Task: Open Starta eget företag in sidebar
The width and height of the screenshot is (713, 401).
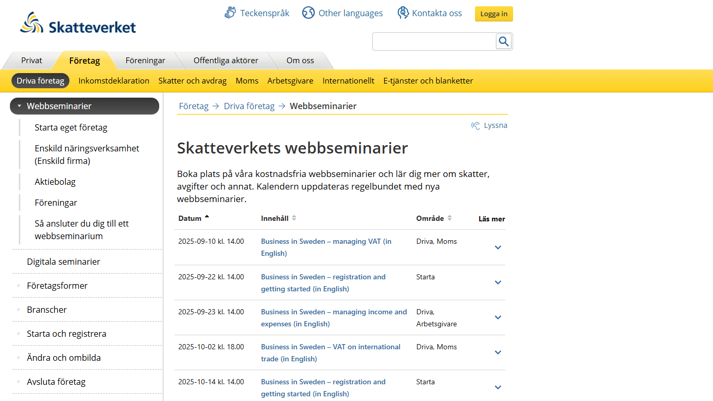Action: pos(71,128)
